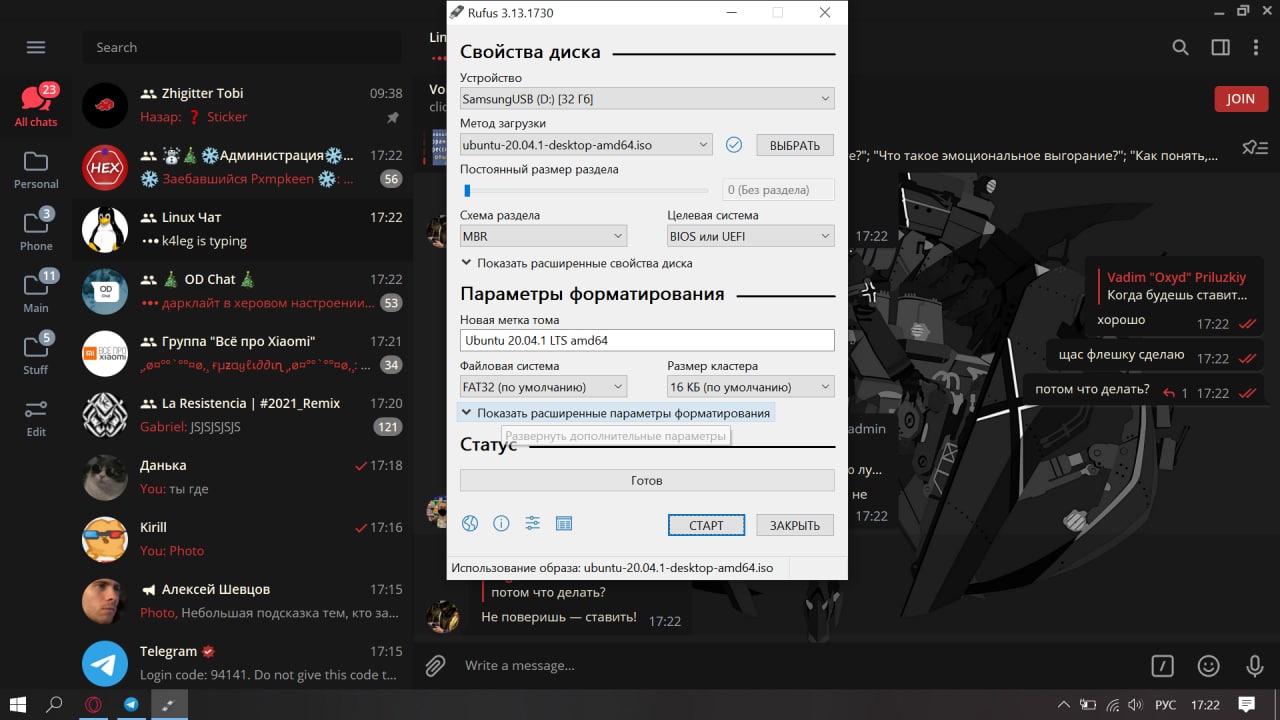Expand advanced format options
1280x720 pixels.
click(x=616, y=413)
